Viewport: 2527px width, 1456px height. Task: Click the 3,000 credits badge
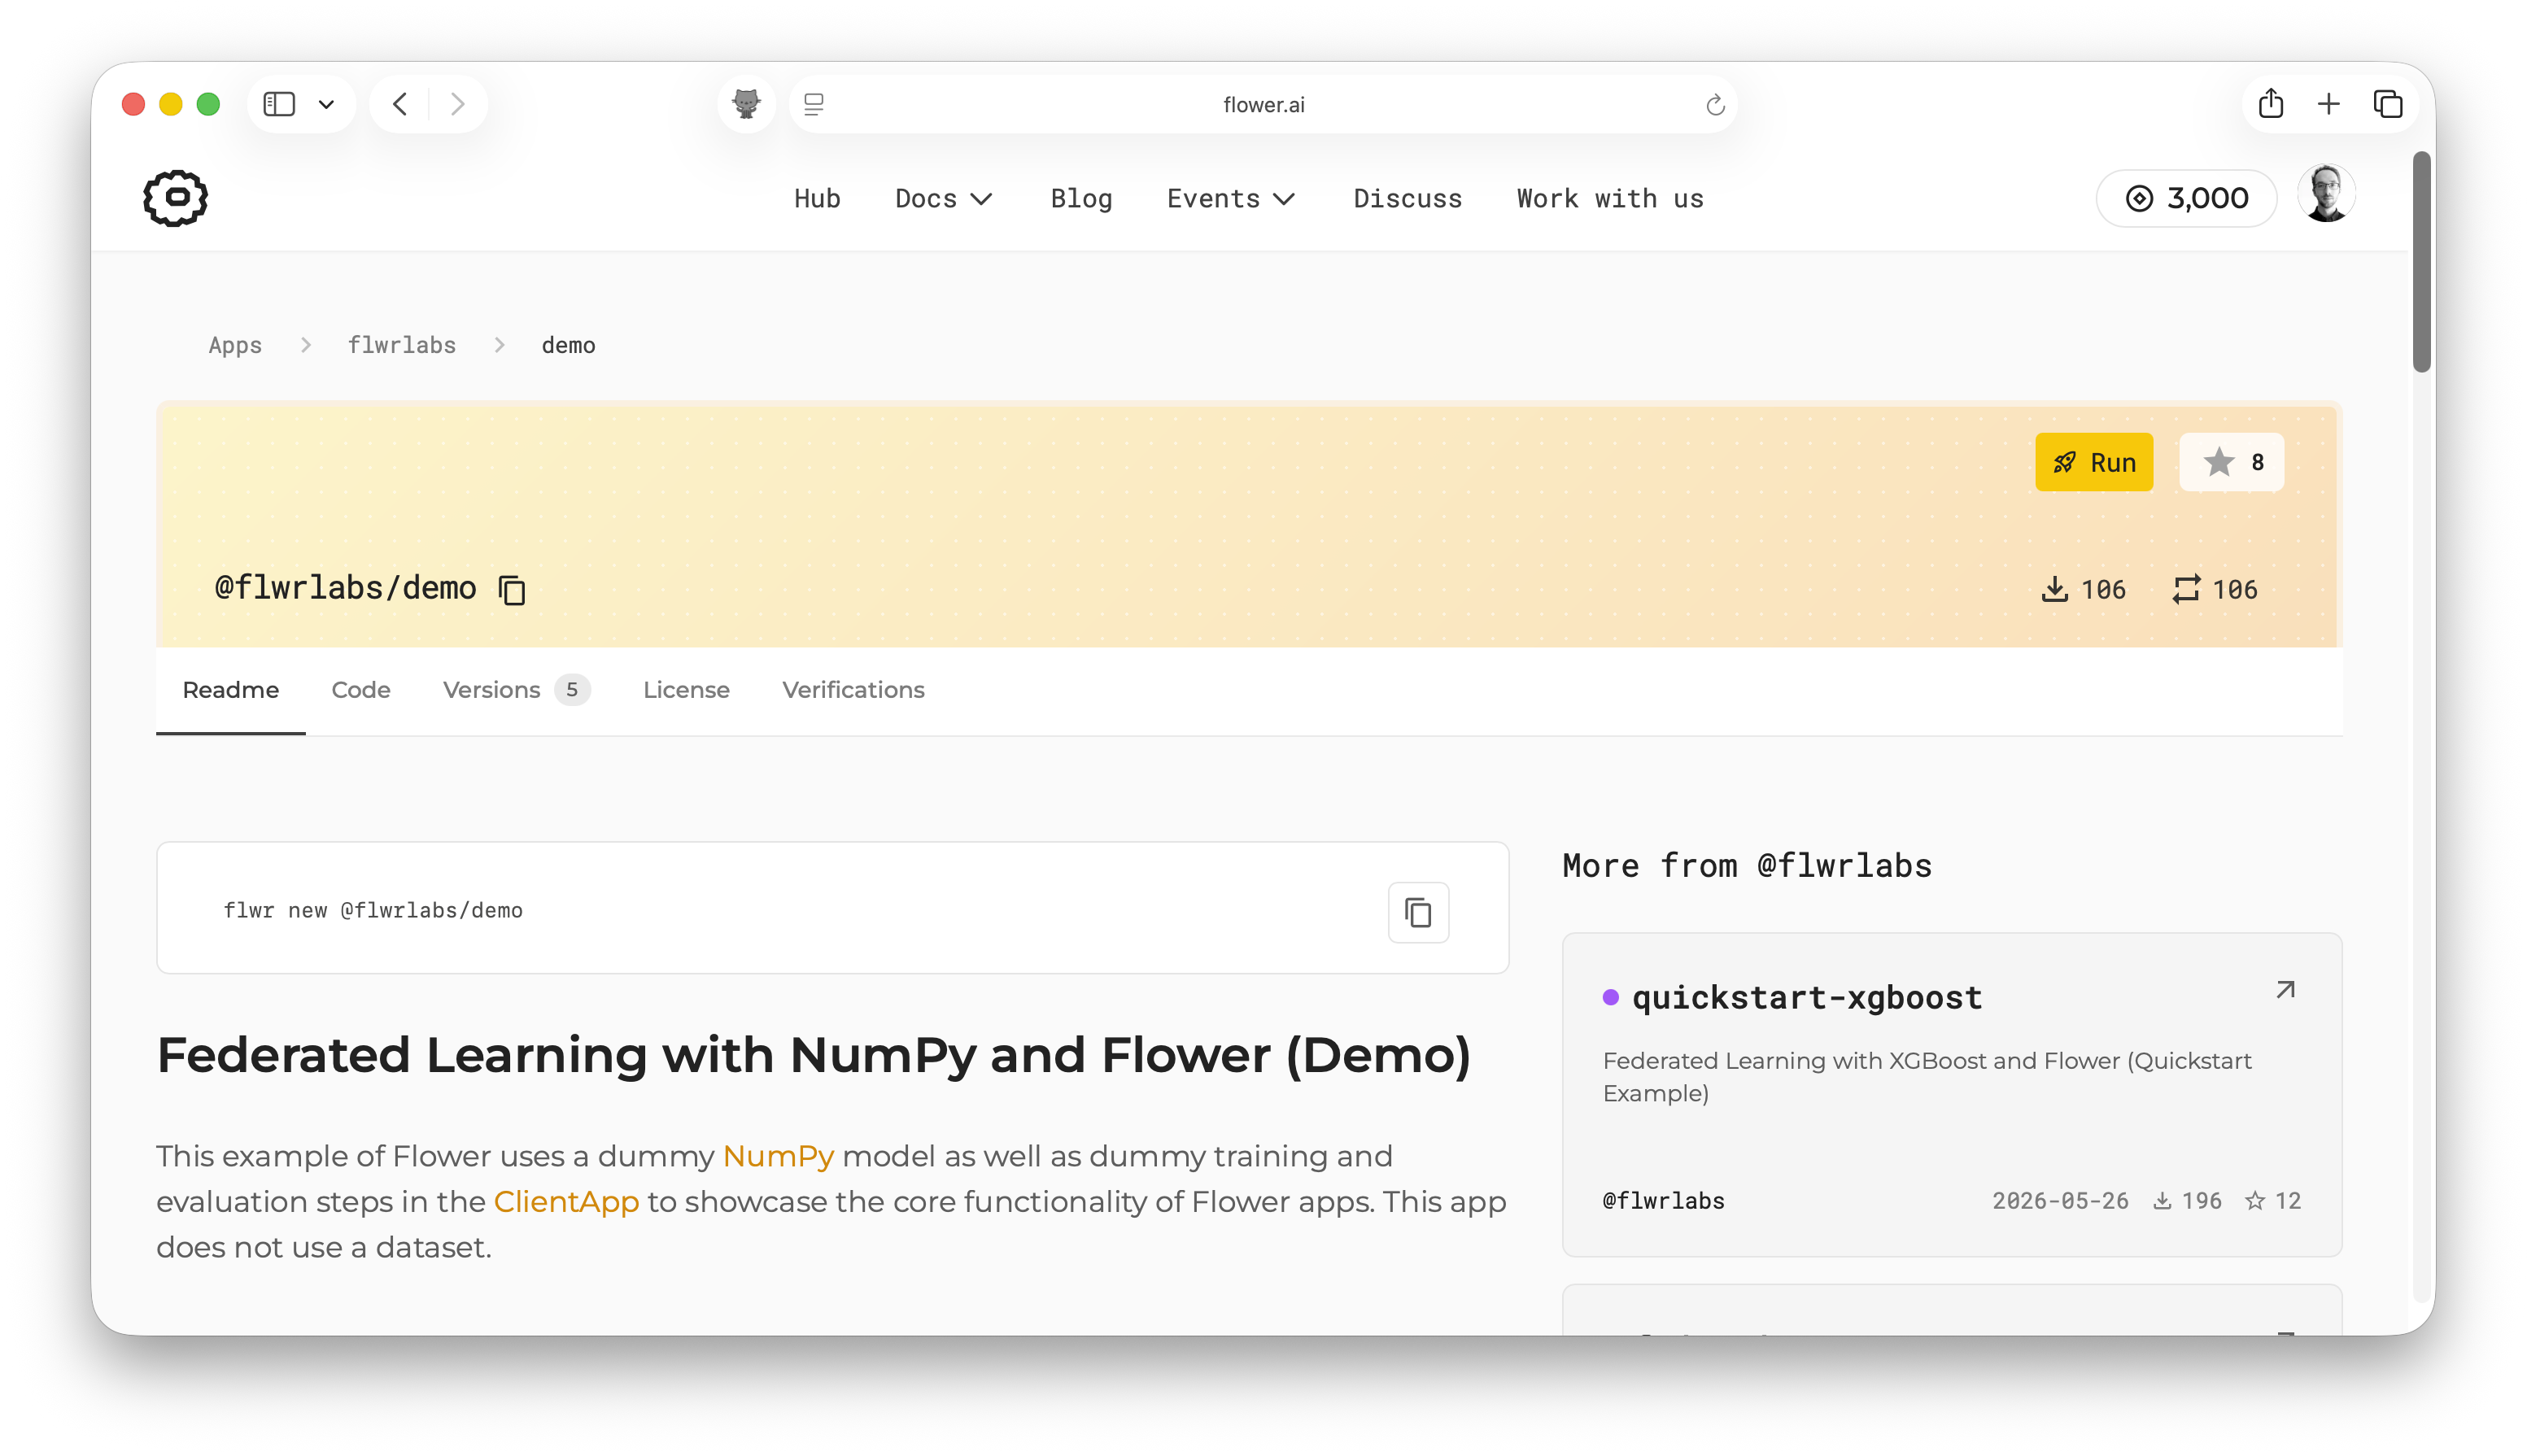coord(2186,198)
